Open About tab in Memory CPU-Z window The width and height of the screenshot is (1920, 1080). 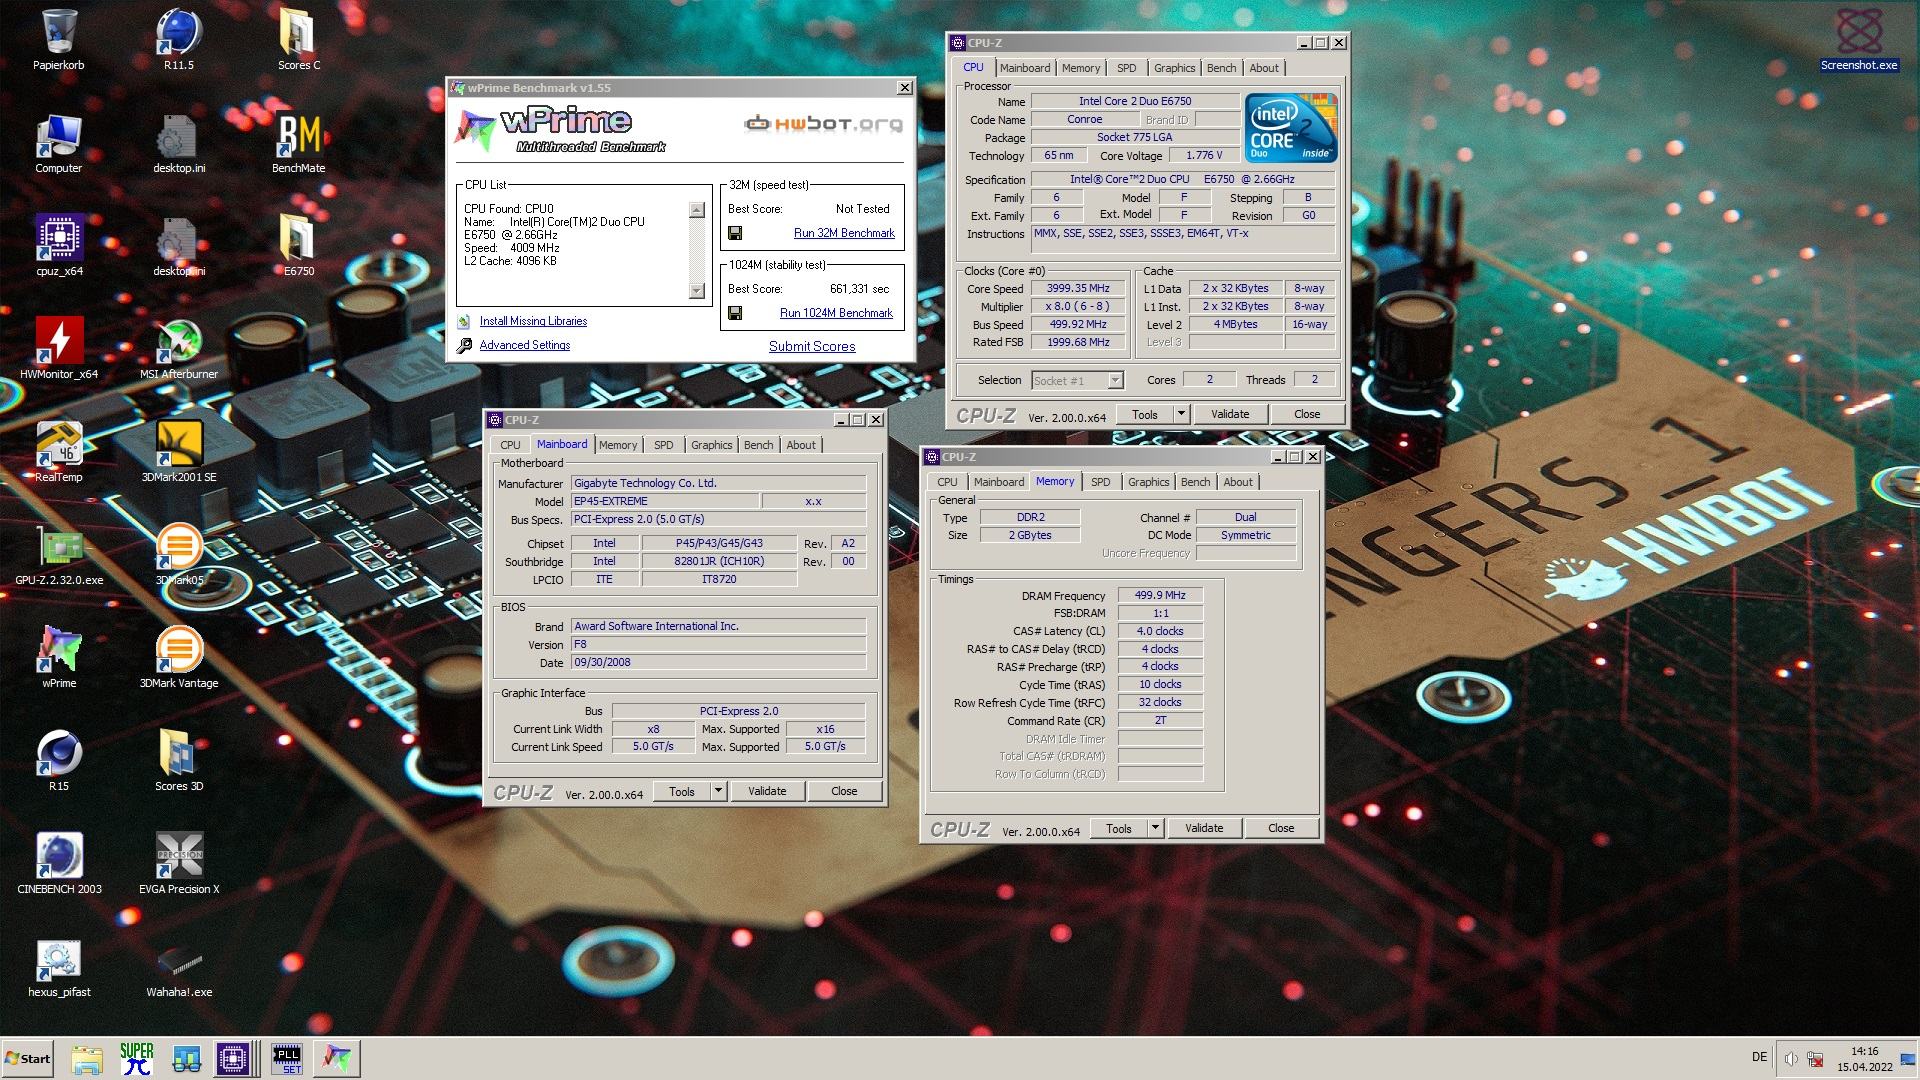click(1237, 482)
